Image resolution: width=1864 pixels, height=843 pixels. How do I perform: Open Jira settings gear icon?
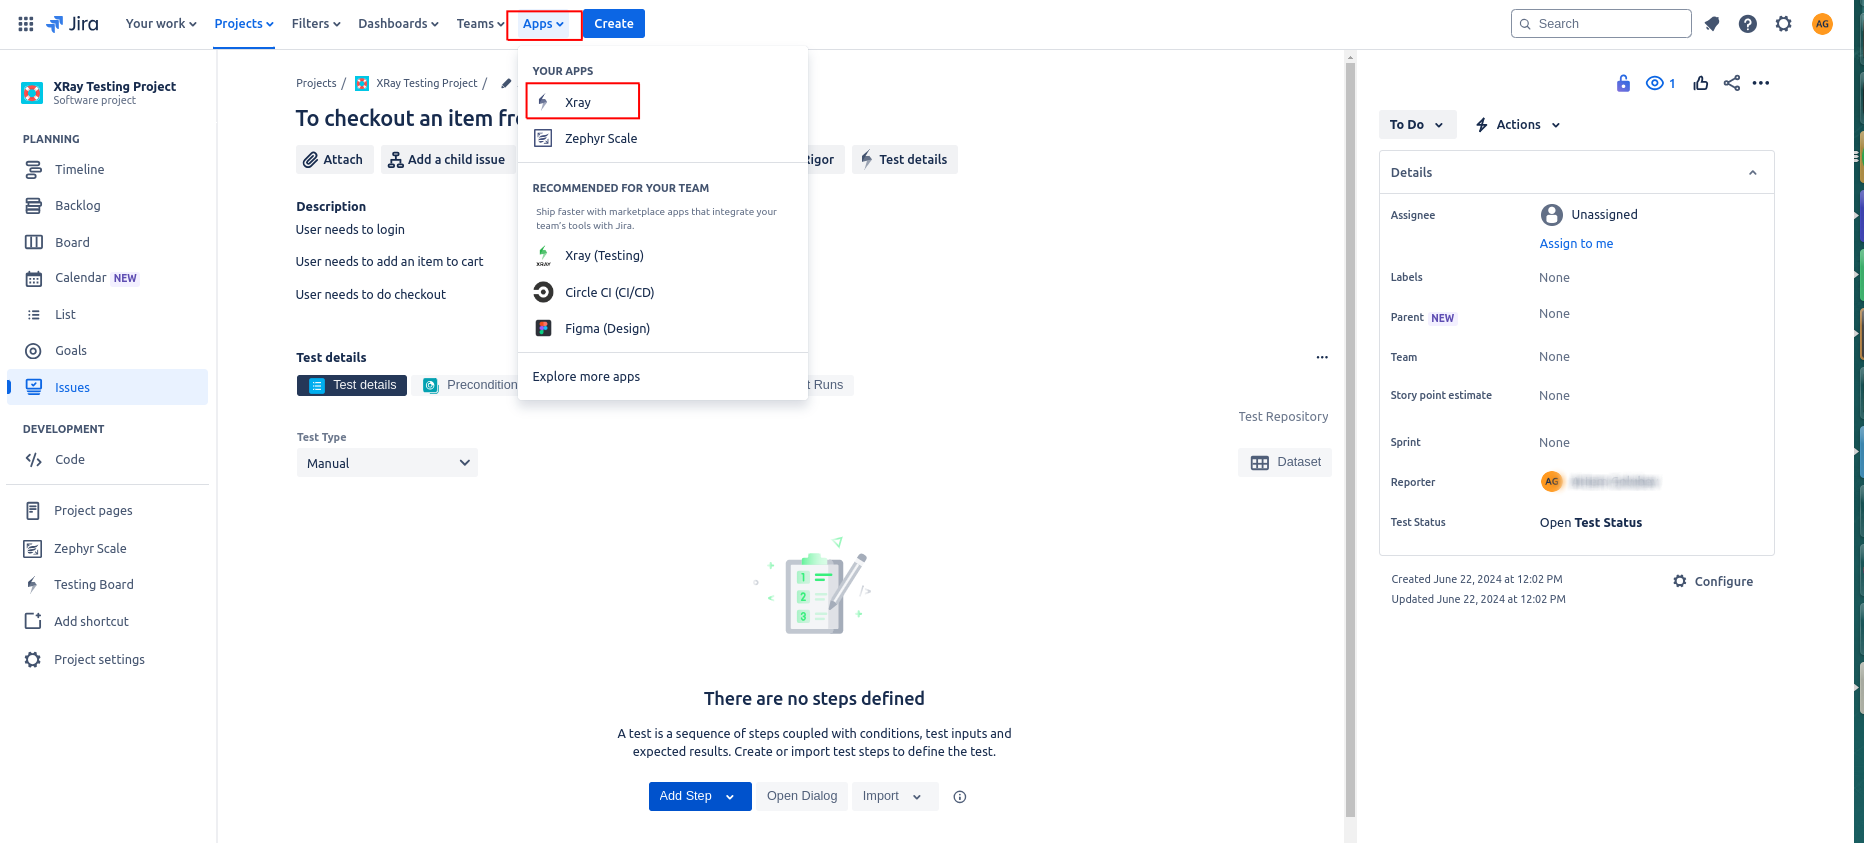click(x=1783, y=24)
